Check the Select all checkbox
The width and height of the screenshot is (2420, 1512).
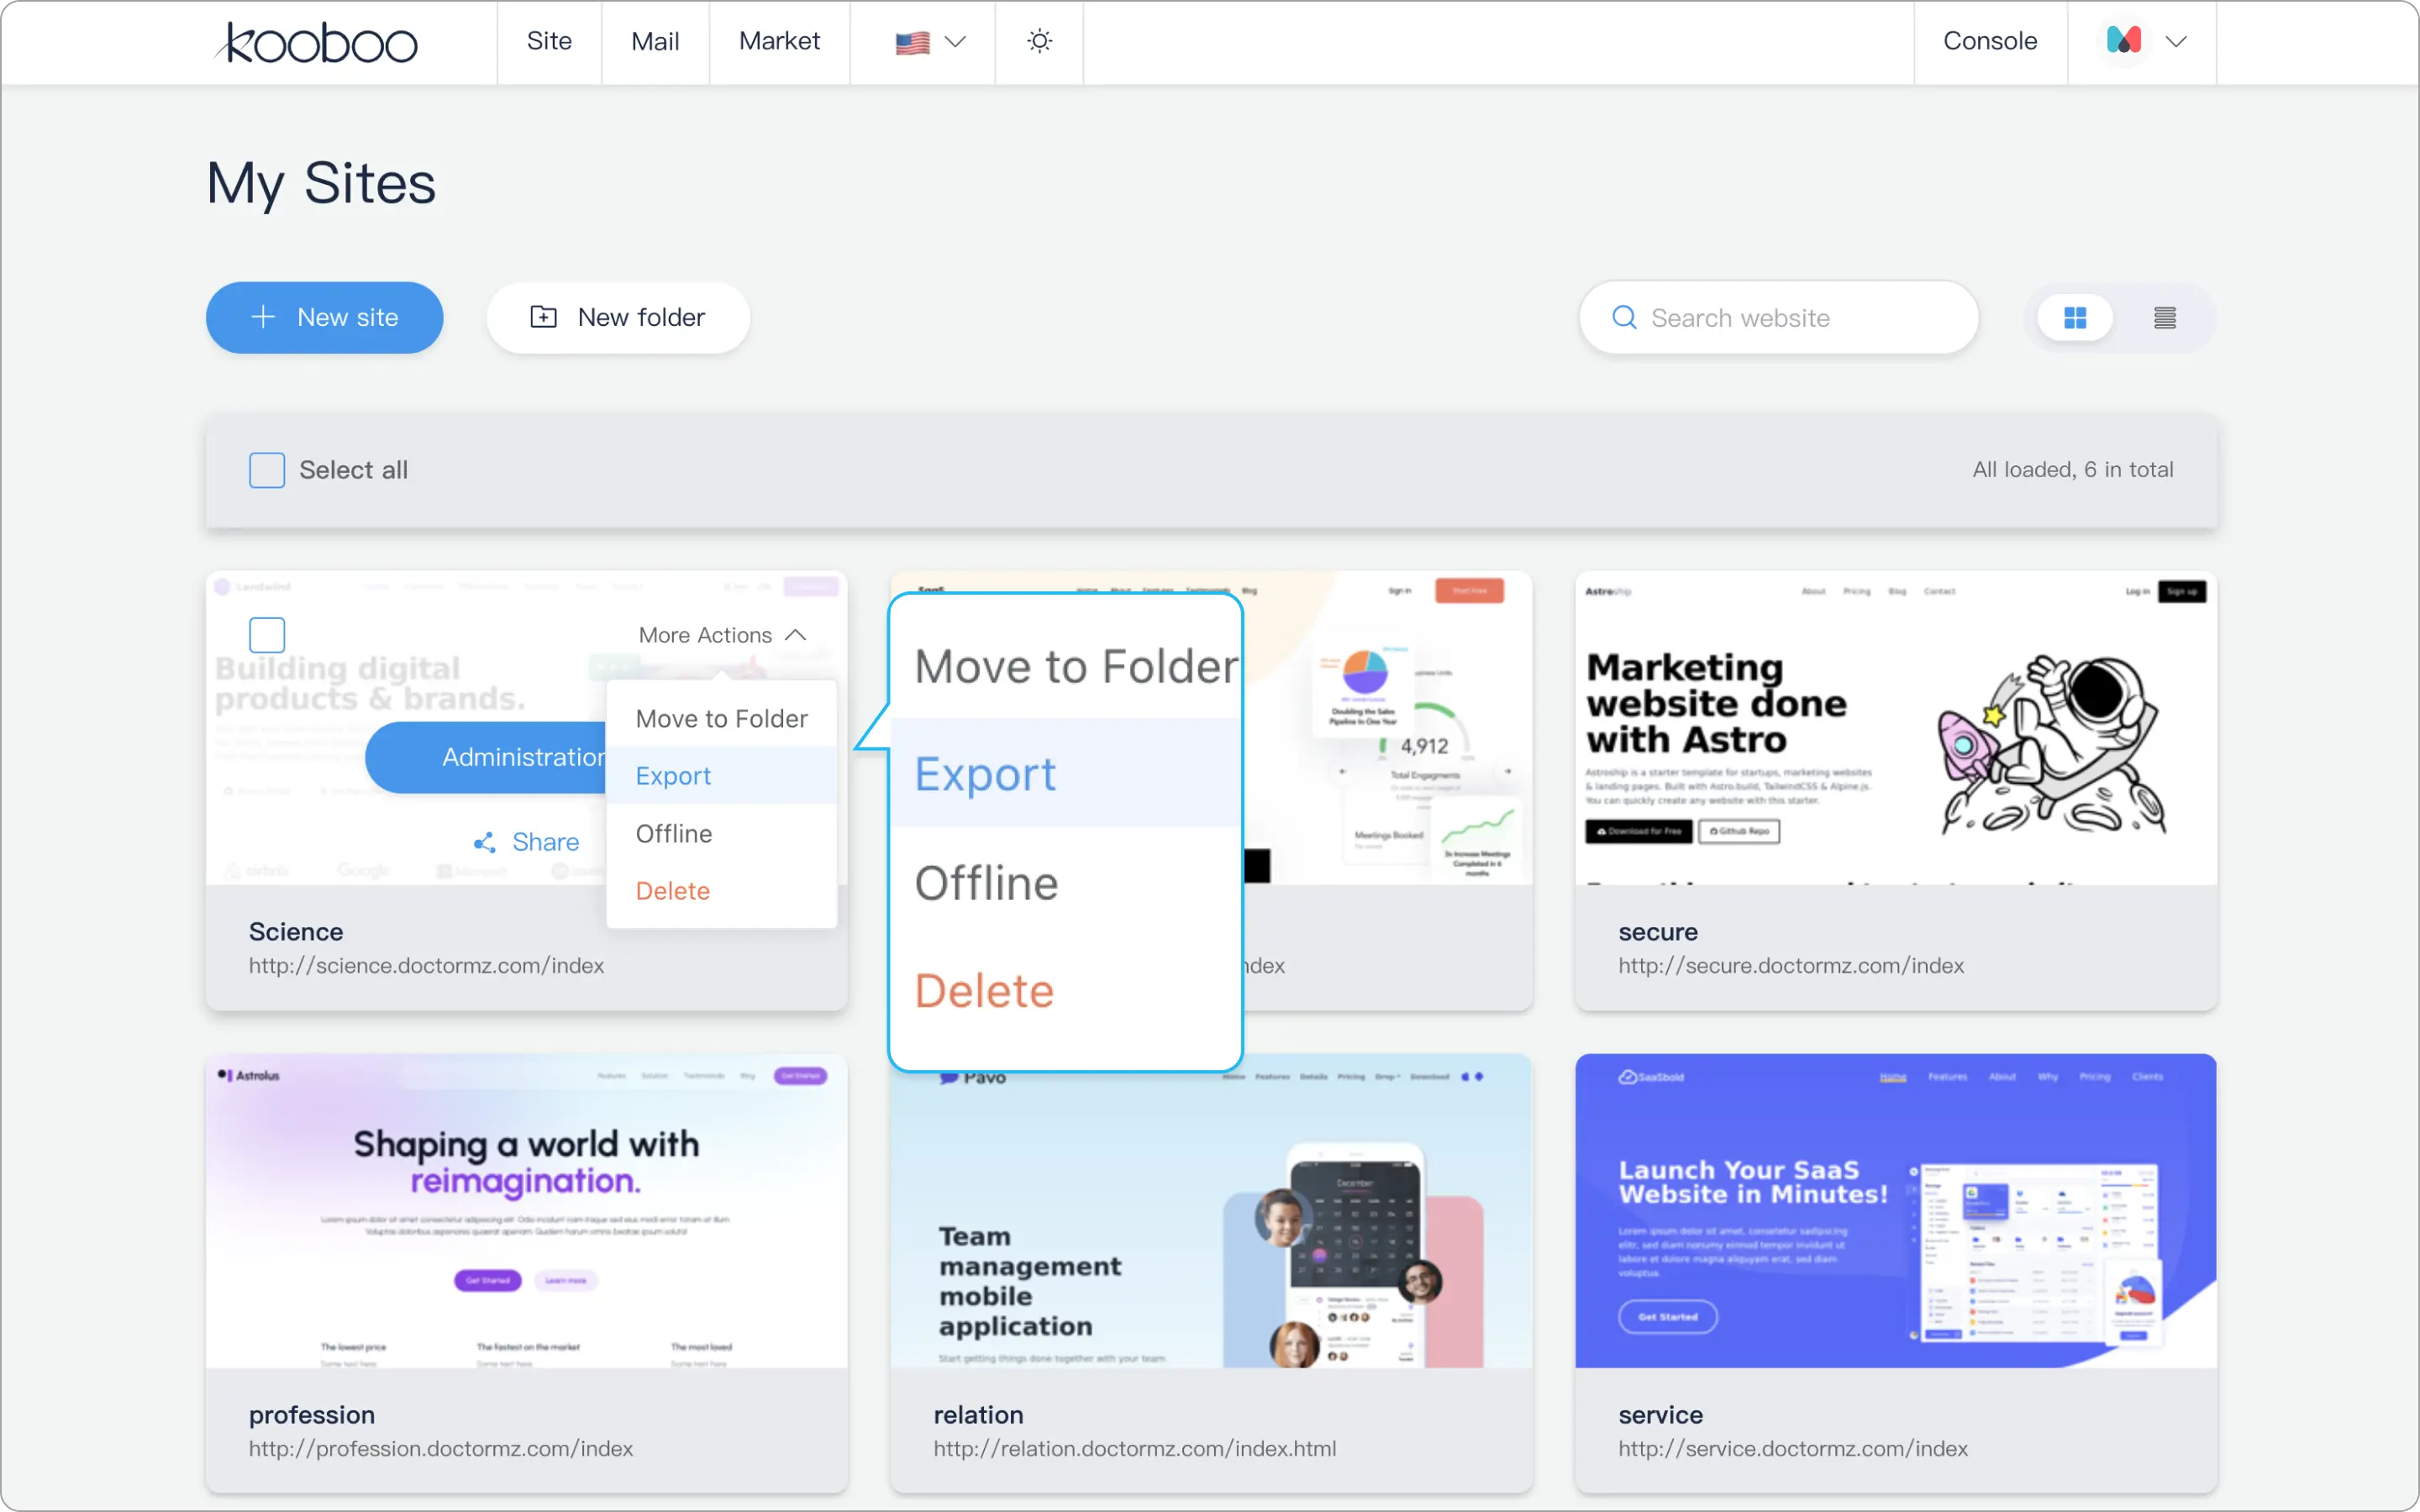tap(267, 470)
